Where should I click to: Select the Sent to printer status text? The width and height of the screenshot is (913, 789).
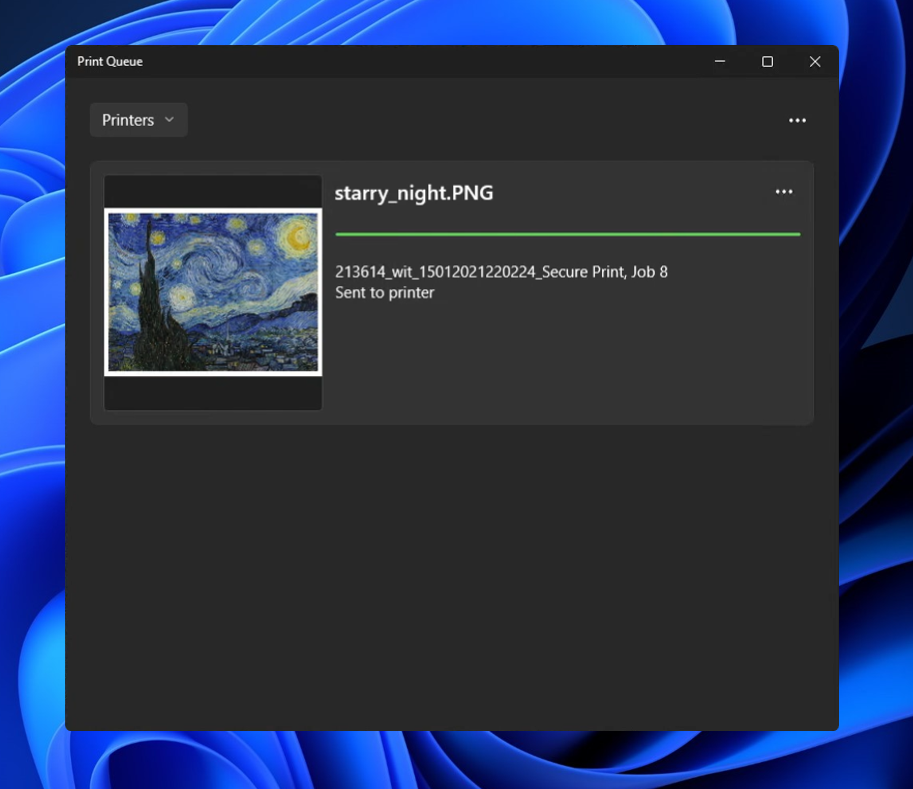pos(384,292)
